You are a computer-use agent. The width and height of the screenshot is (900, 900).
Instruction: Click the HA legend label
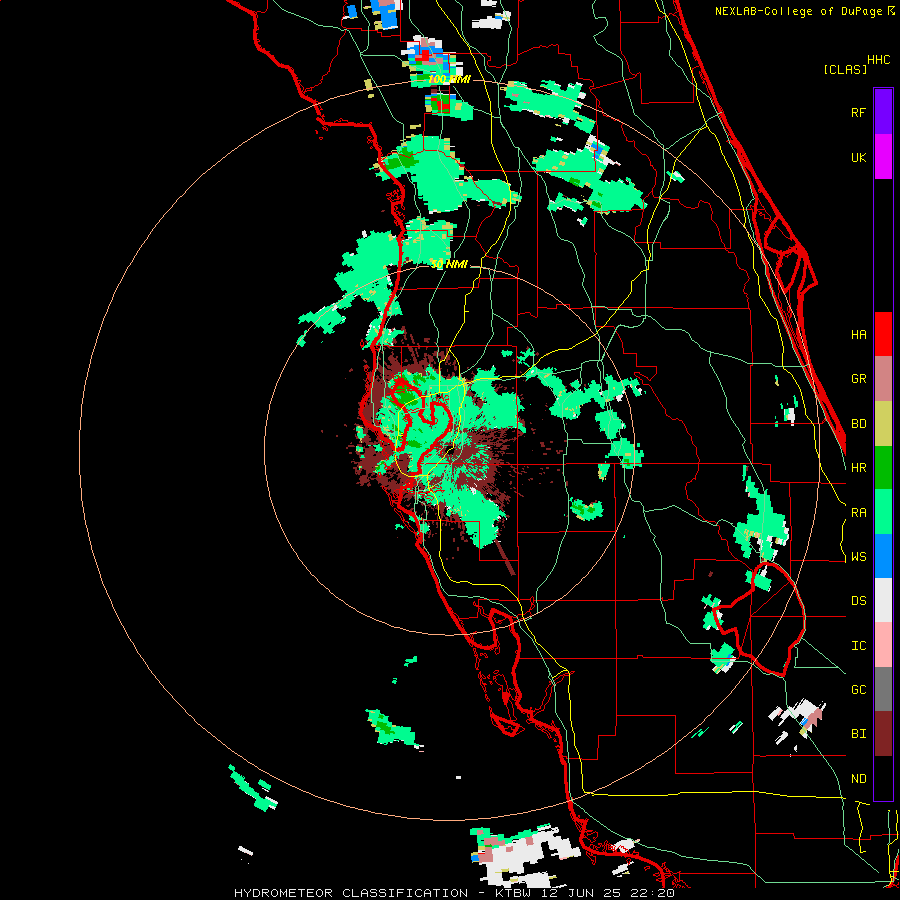point(859,335)
